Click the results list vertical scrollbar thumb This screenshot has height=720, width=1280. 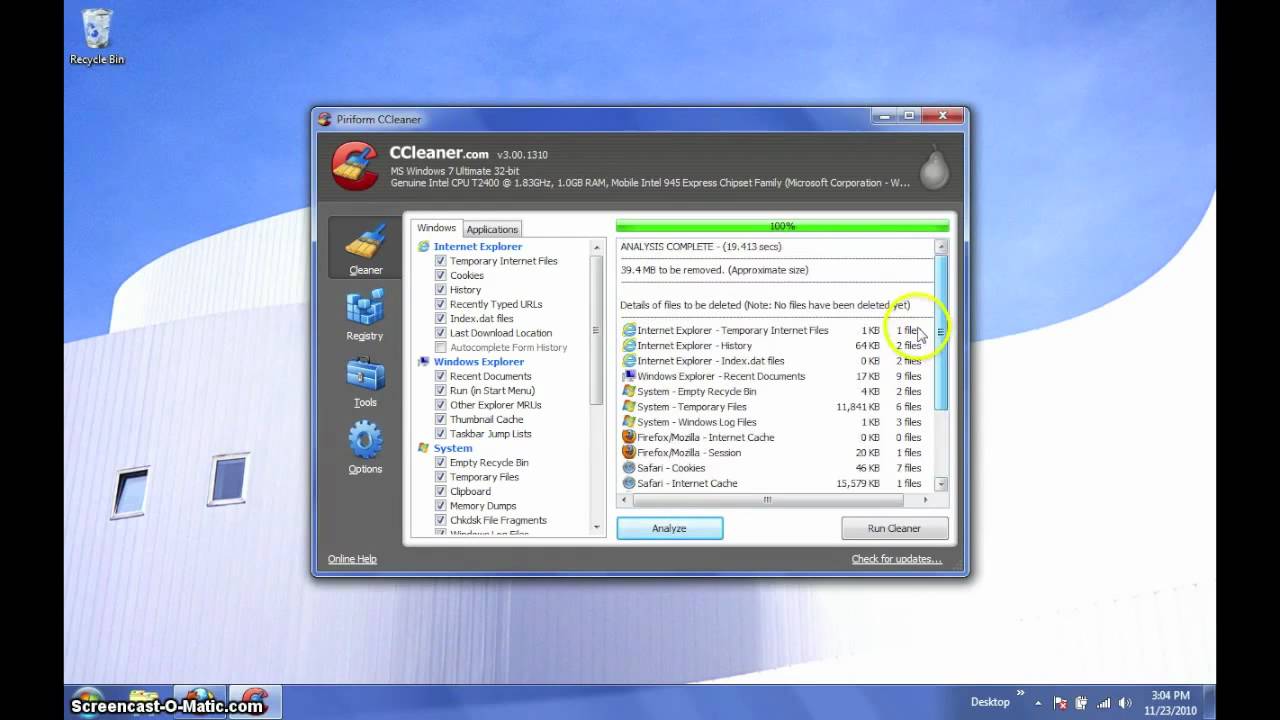tap(941, 332)
